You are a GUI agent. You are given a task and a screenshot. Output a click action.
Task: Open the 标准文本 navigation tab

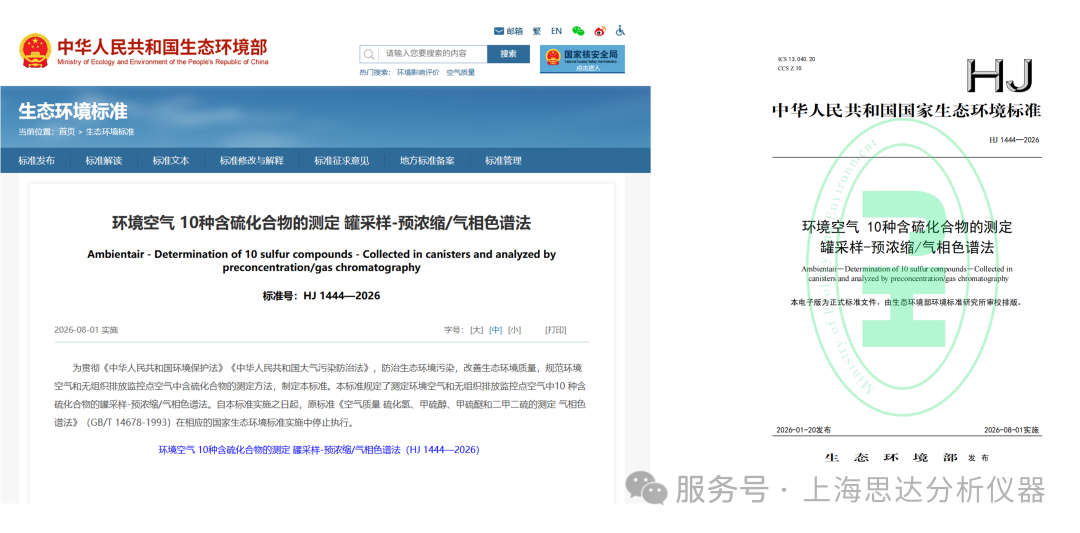point(171,161)
